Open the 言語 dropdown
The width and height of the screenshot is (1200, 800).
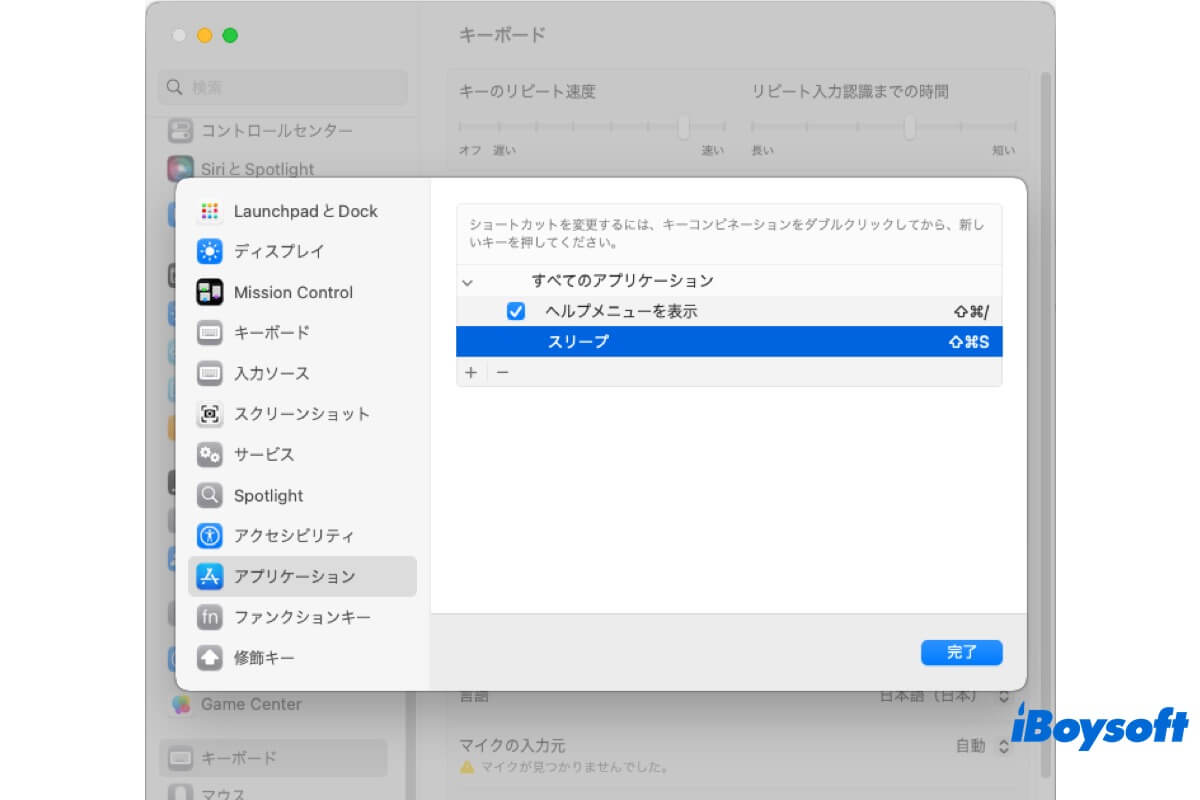pyautogui.click(x=1004, y=696)
